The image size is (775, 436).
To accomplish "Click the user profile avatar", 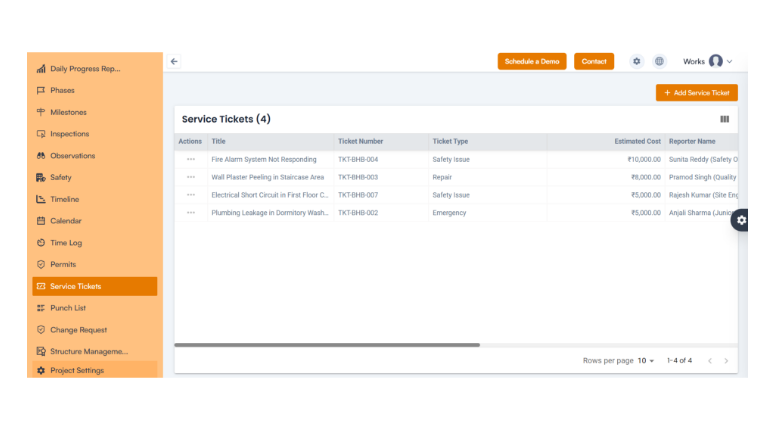I will point(715,61).
